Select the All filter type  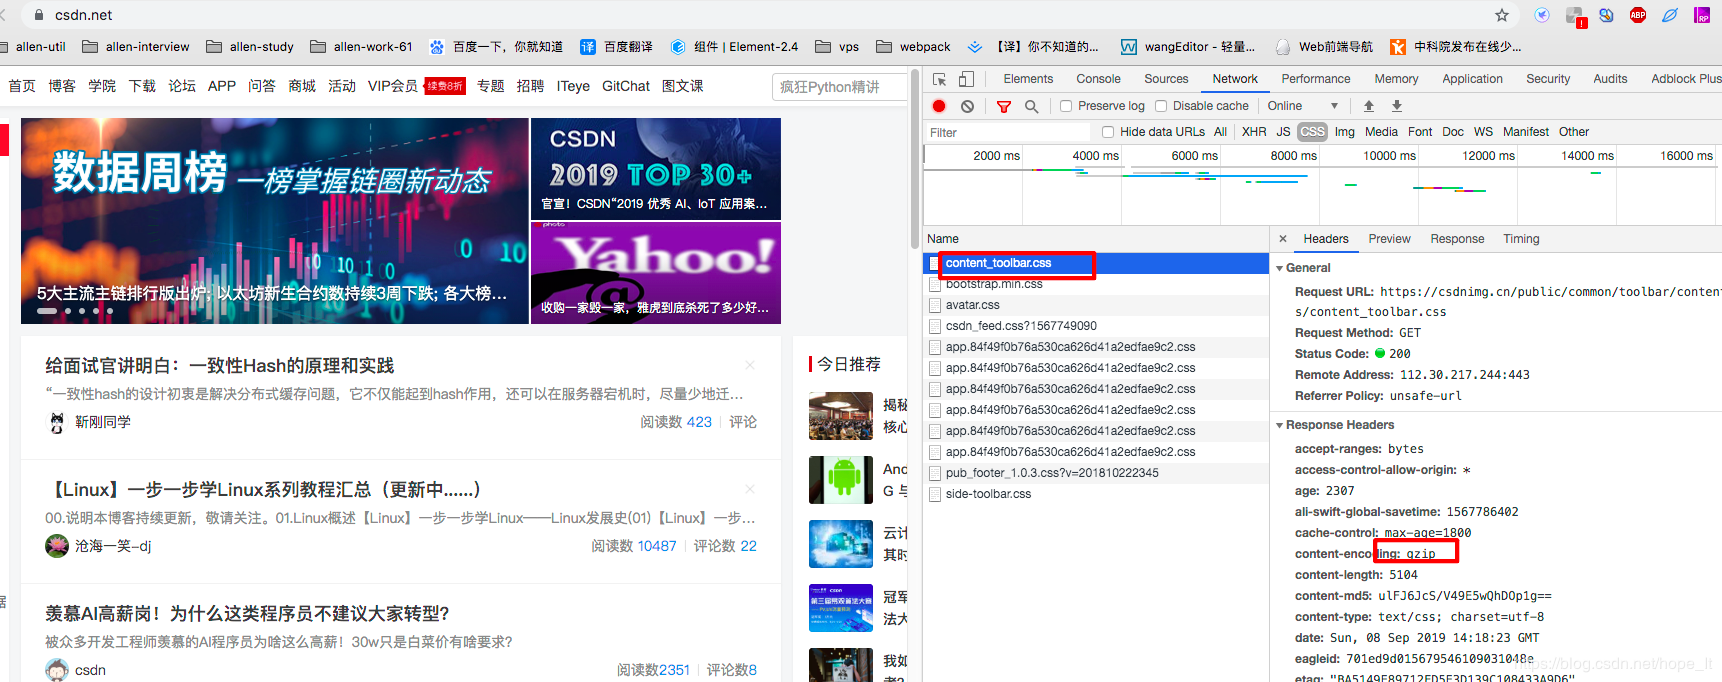tap(1220, 132)
